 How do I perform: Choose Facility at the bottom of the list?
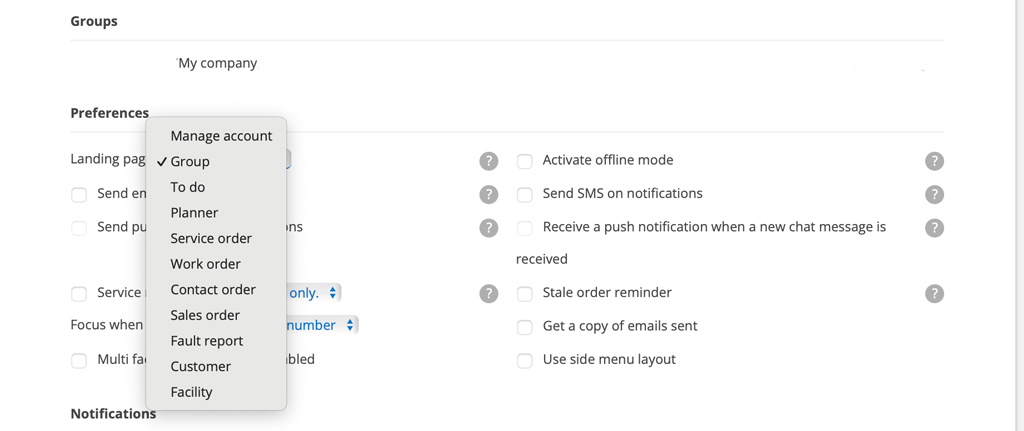pos(191,392)
